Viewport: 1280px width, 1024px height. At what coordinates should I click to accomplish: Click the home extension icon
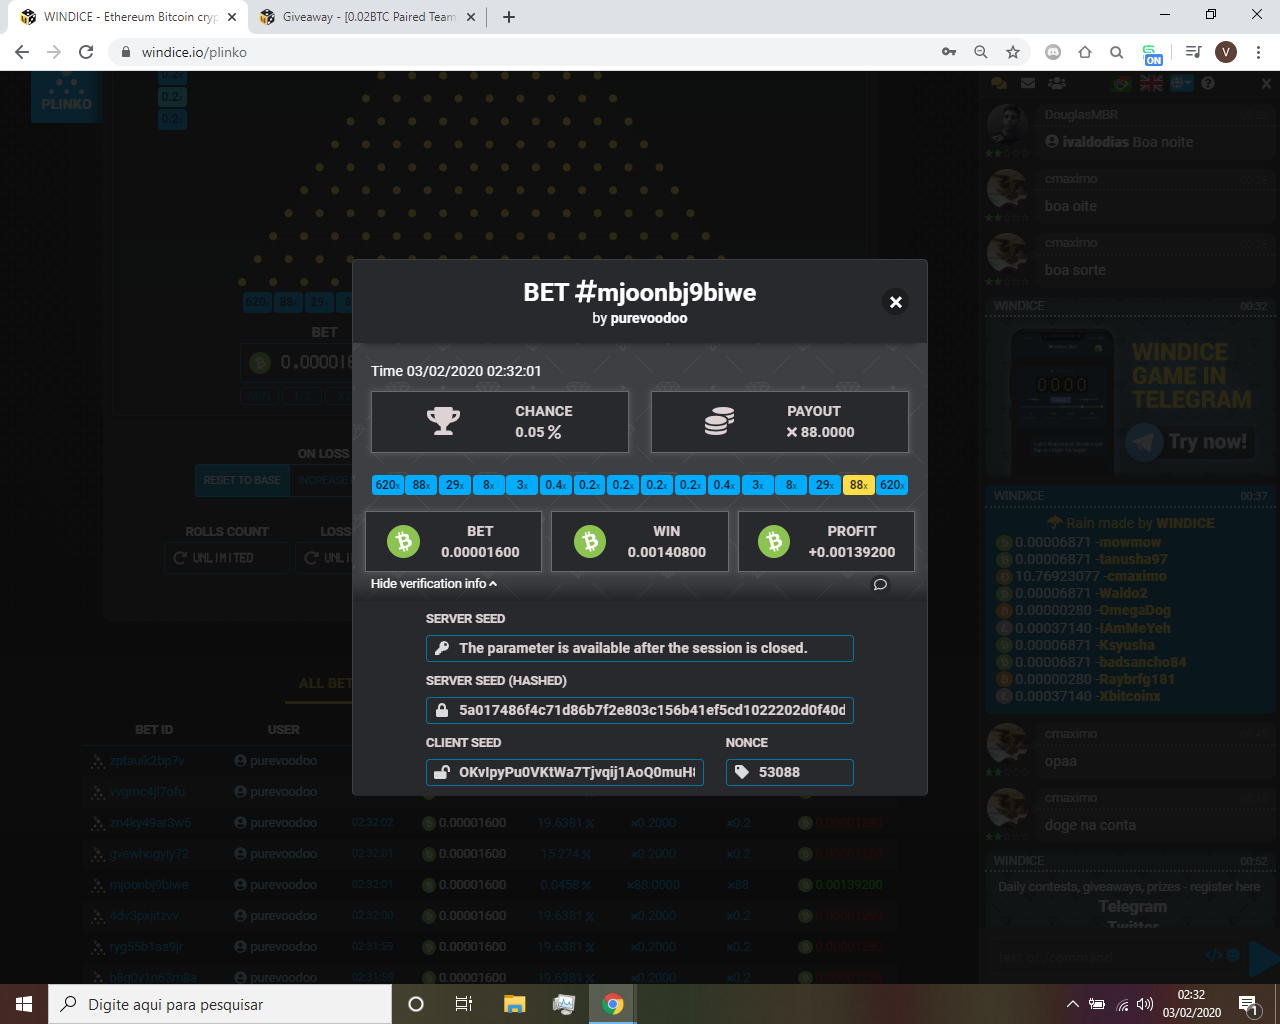(x=1085, y=52)
